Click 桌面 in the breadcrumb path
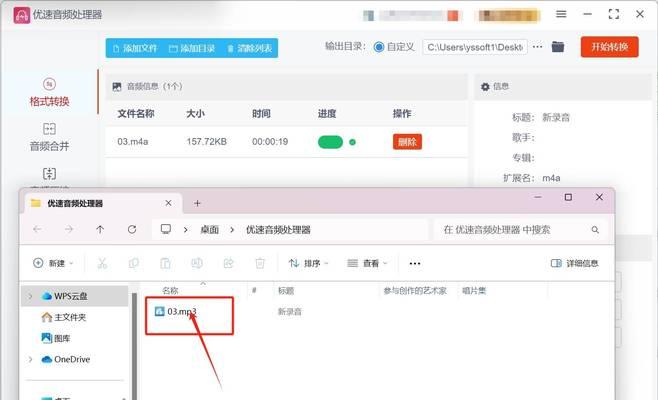The width and height of the screenshot is (658, 400). [x=209, y=230]
